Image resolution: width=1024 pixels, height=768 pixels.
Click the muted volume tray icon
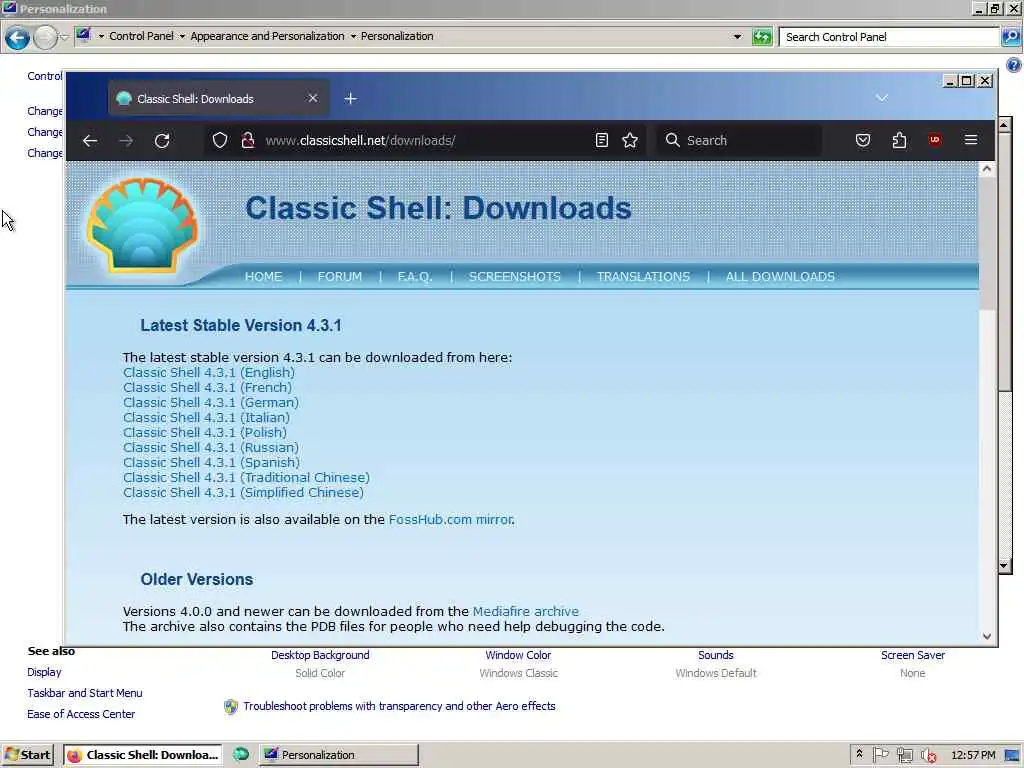(x=929, y=756)
